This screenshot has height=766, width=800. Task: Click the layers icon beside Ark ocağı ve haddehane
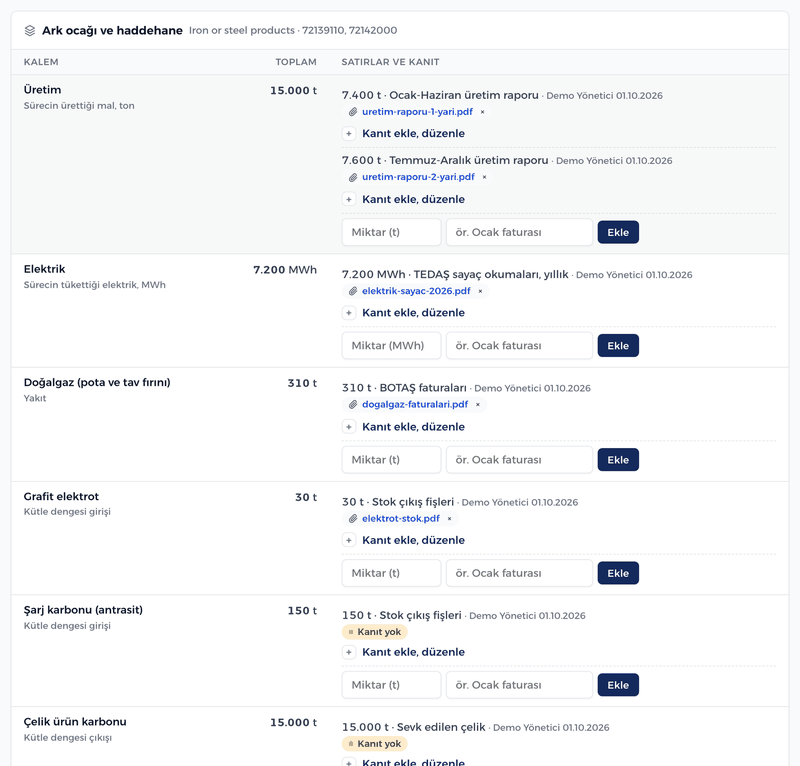point(30,31)
